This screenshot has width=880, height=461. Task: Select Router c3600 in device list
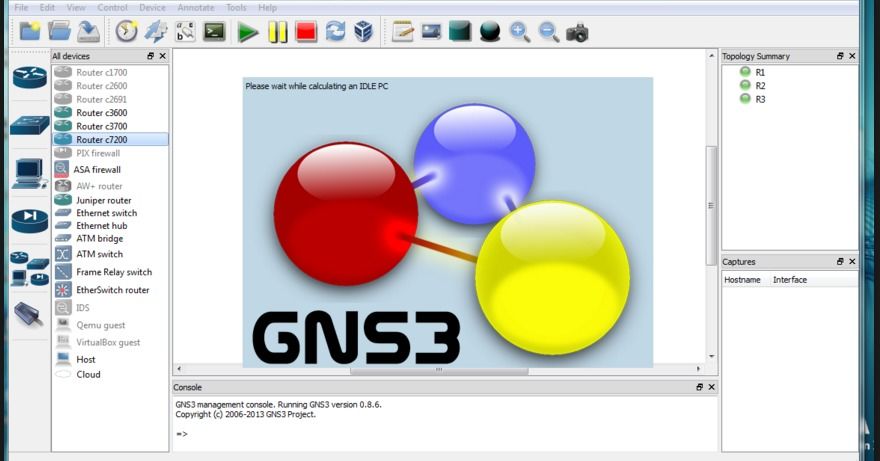111,113
